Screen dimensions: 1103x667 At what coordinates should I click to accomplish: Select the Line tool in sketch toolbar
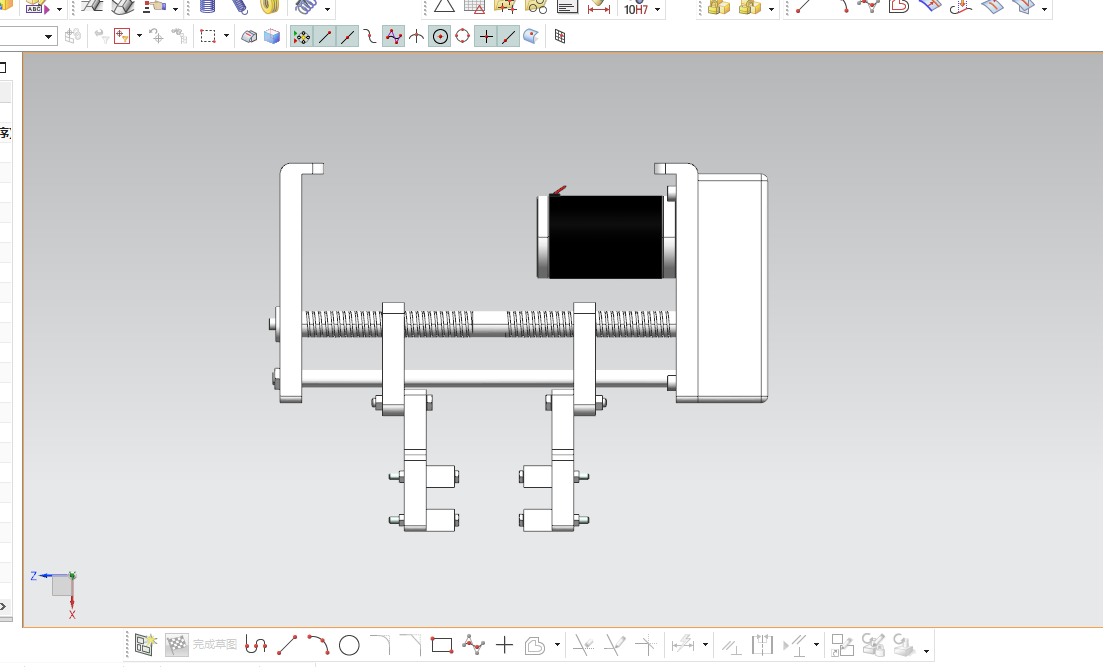[x=287, y=644]
